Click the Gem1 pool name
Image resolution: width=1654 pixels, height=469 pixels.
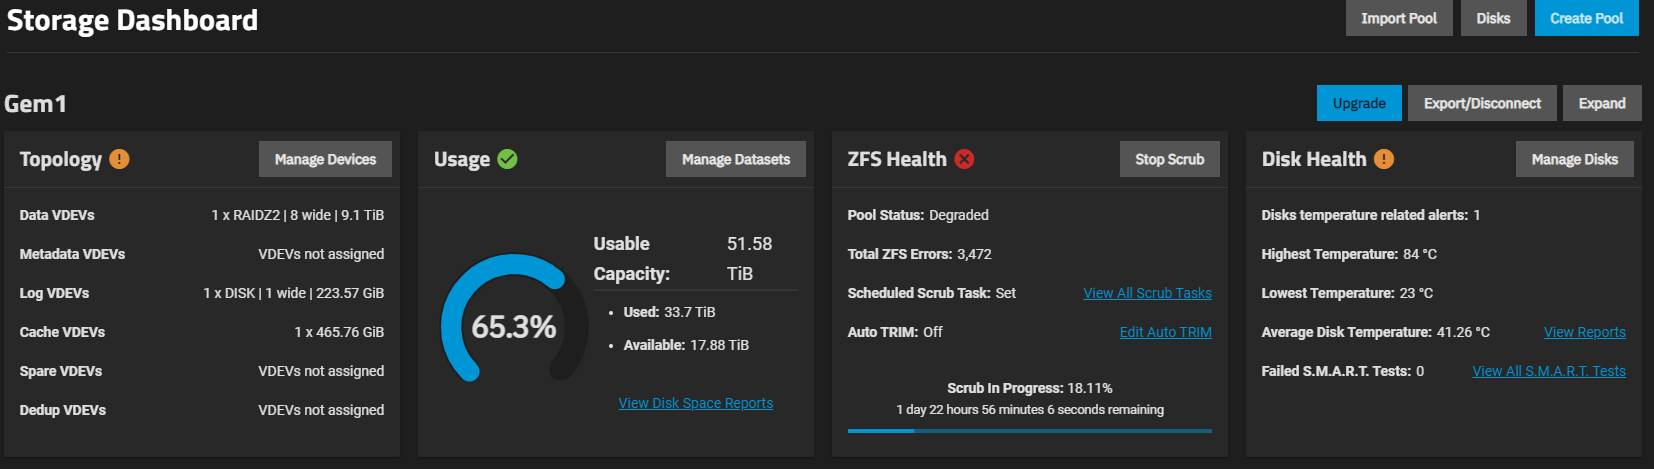coord(35,104)
